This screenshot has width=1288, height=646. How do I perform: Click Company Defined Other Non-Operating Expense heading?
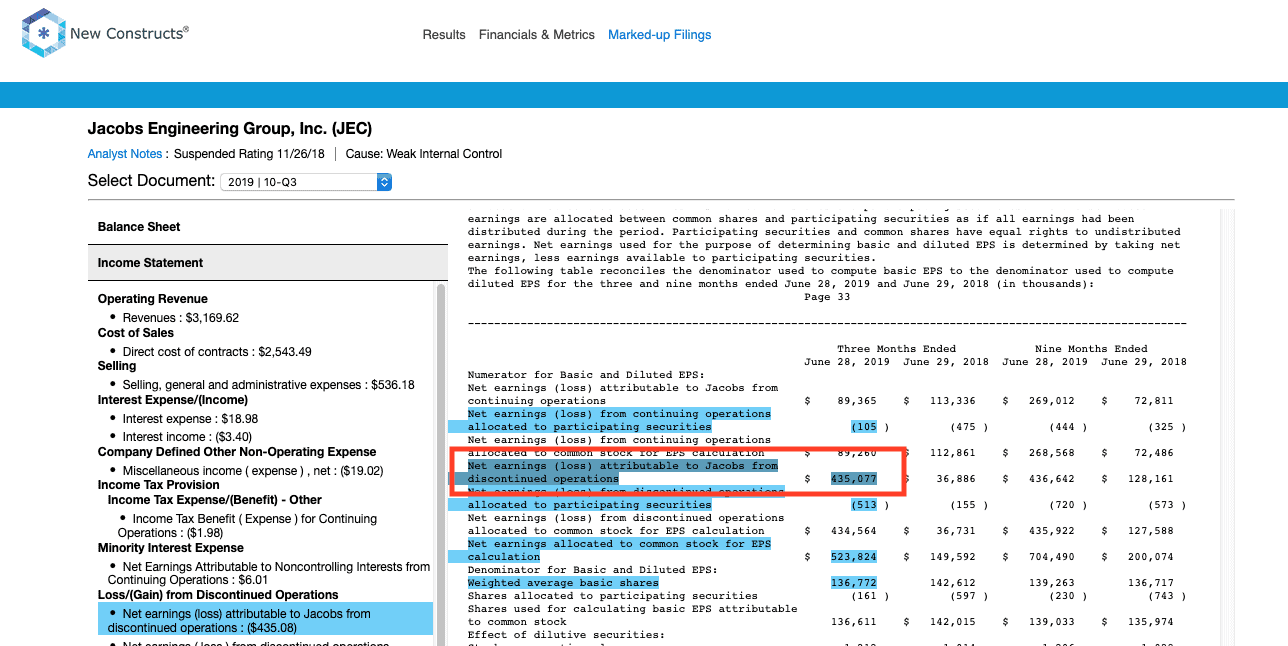pos(237,452)
